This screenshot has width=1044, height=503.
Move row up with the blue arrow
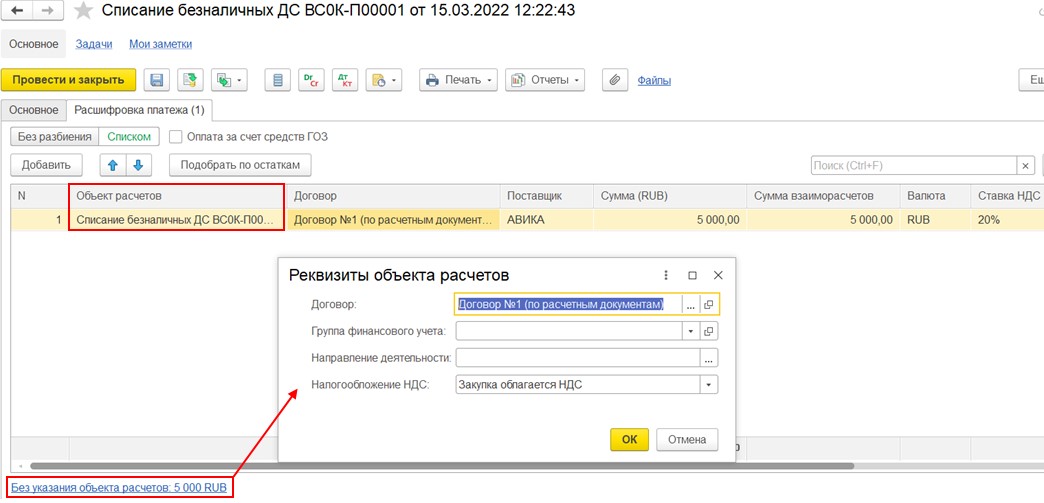click(112, 165)
